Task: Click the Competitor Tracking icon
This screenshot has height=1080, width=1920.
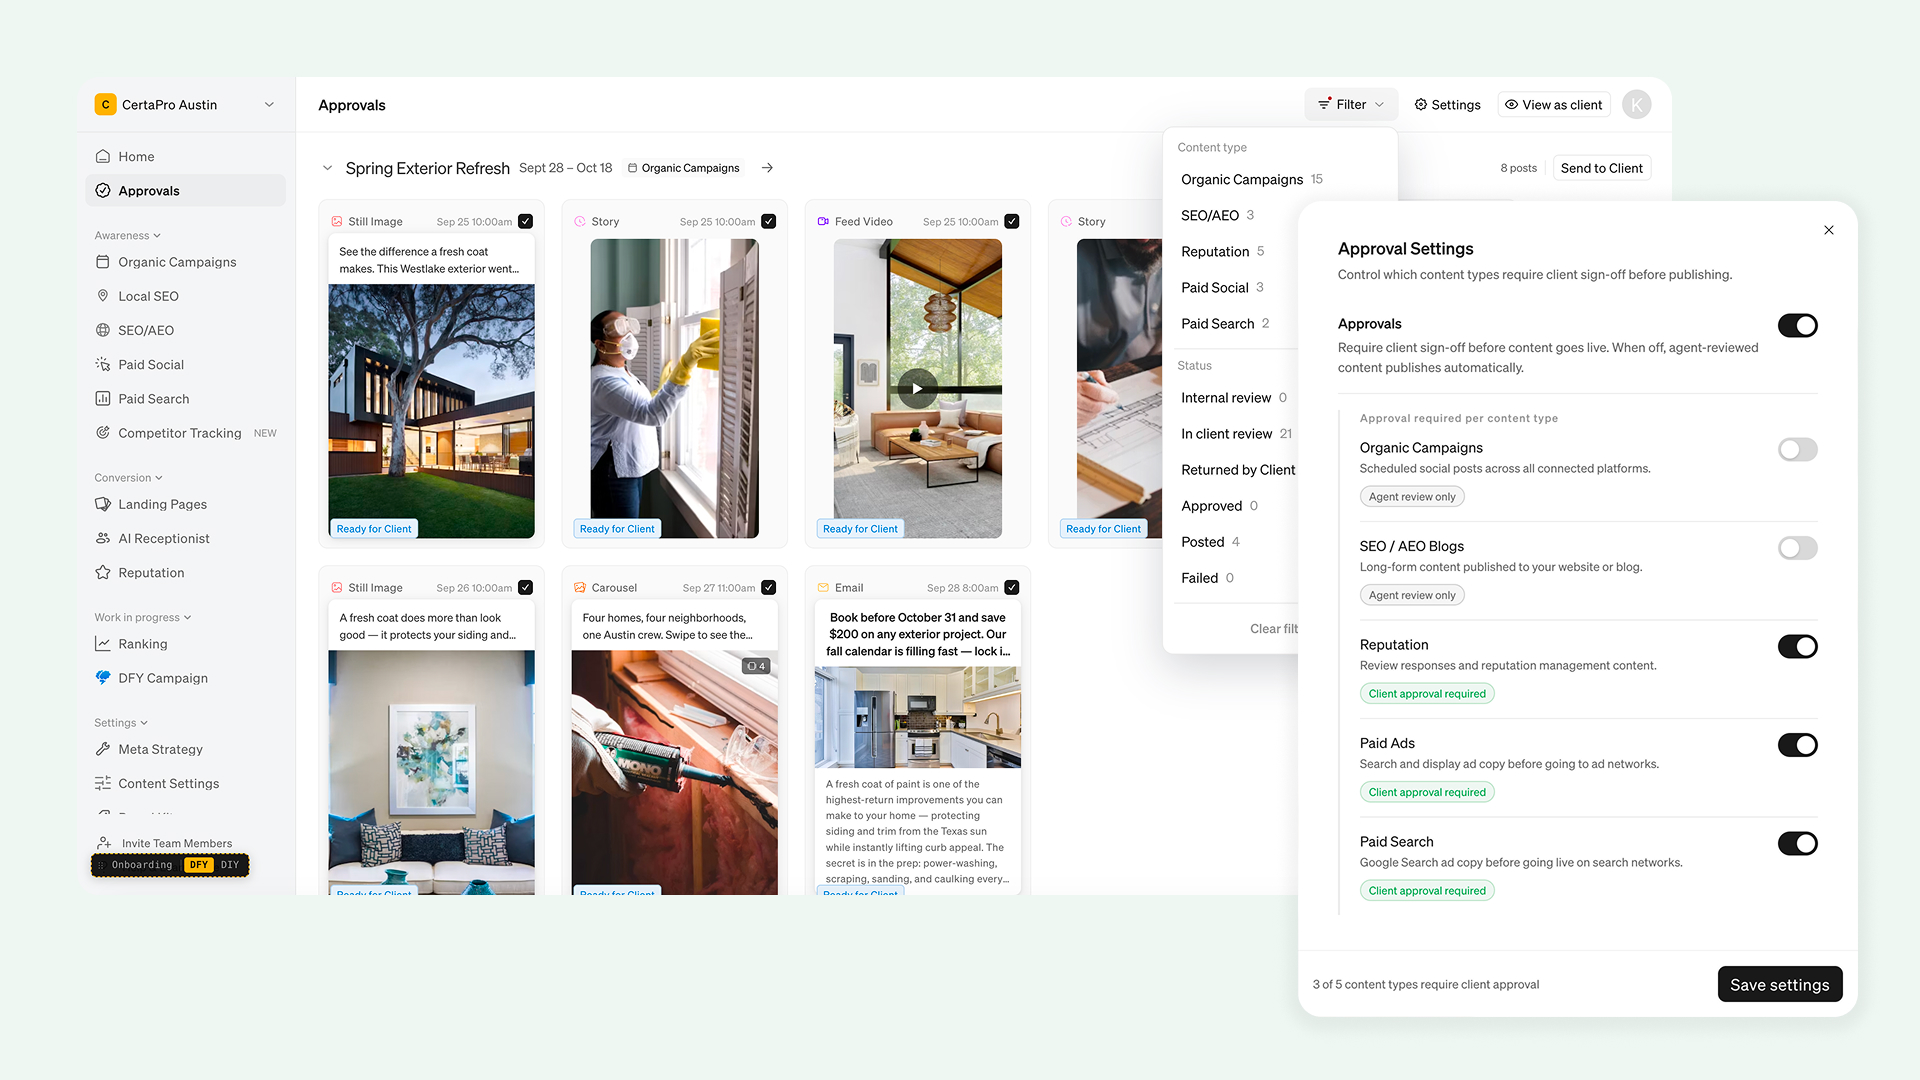Action: point(102,433)
